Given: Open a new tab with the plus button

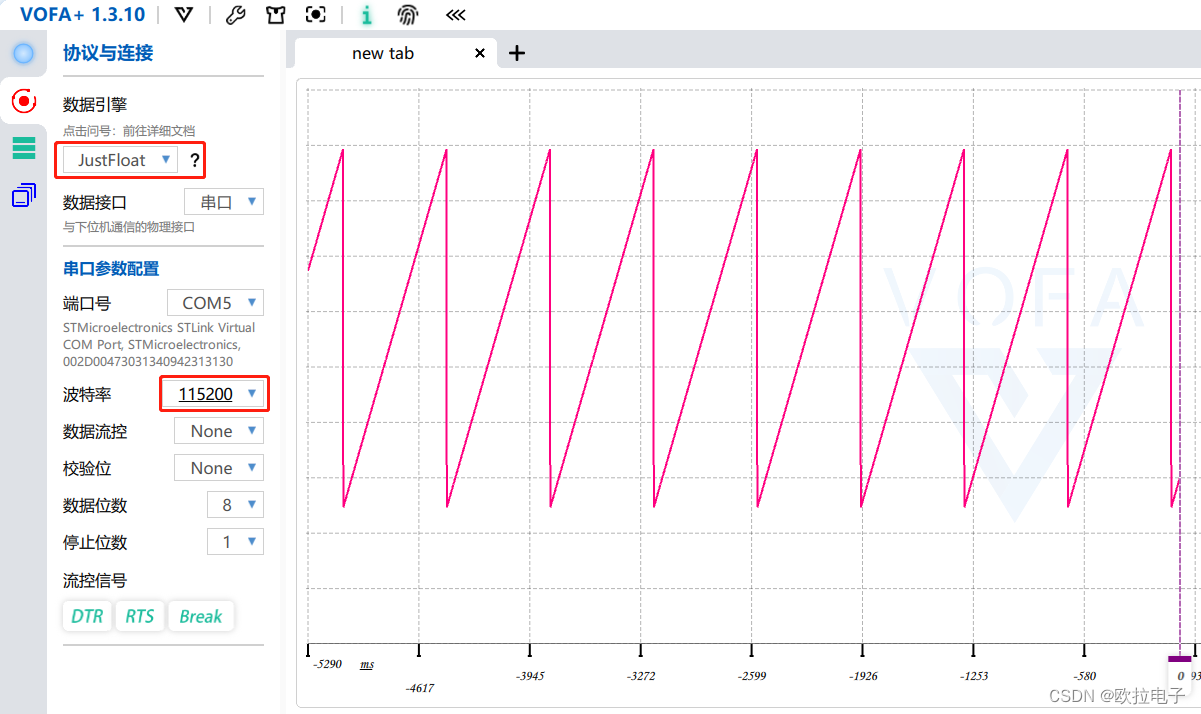Looking at the screenshot, I should click(x=516, y=53).
